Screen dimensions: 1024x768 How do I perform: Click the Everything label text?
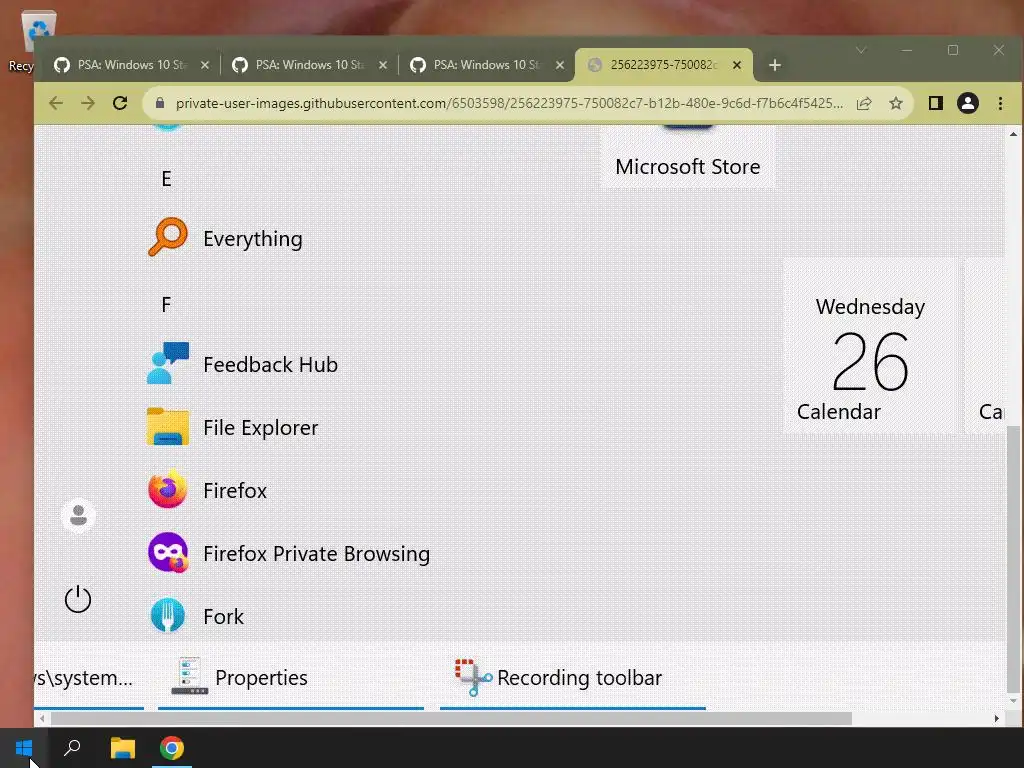(x=253, y=239)
